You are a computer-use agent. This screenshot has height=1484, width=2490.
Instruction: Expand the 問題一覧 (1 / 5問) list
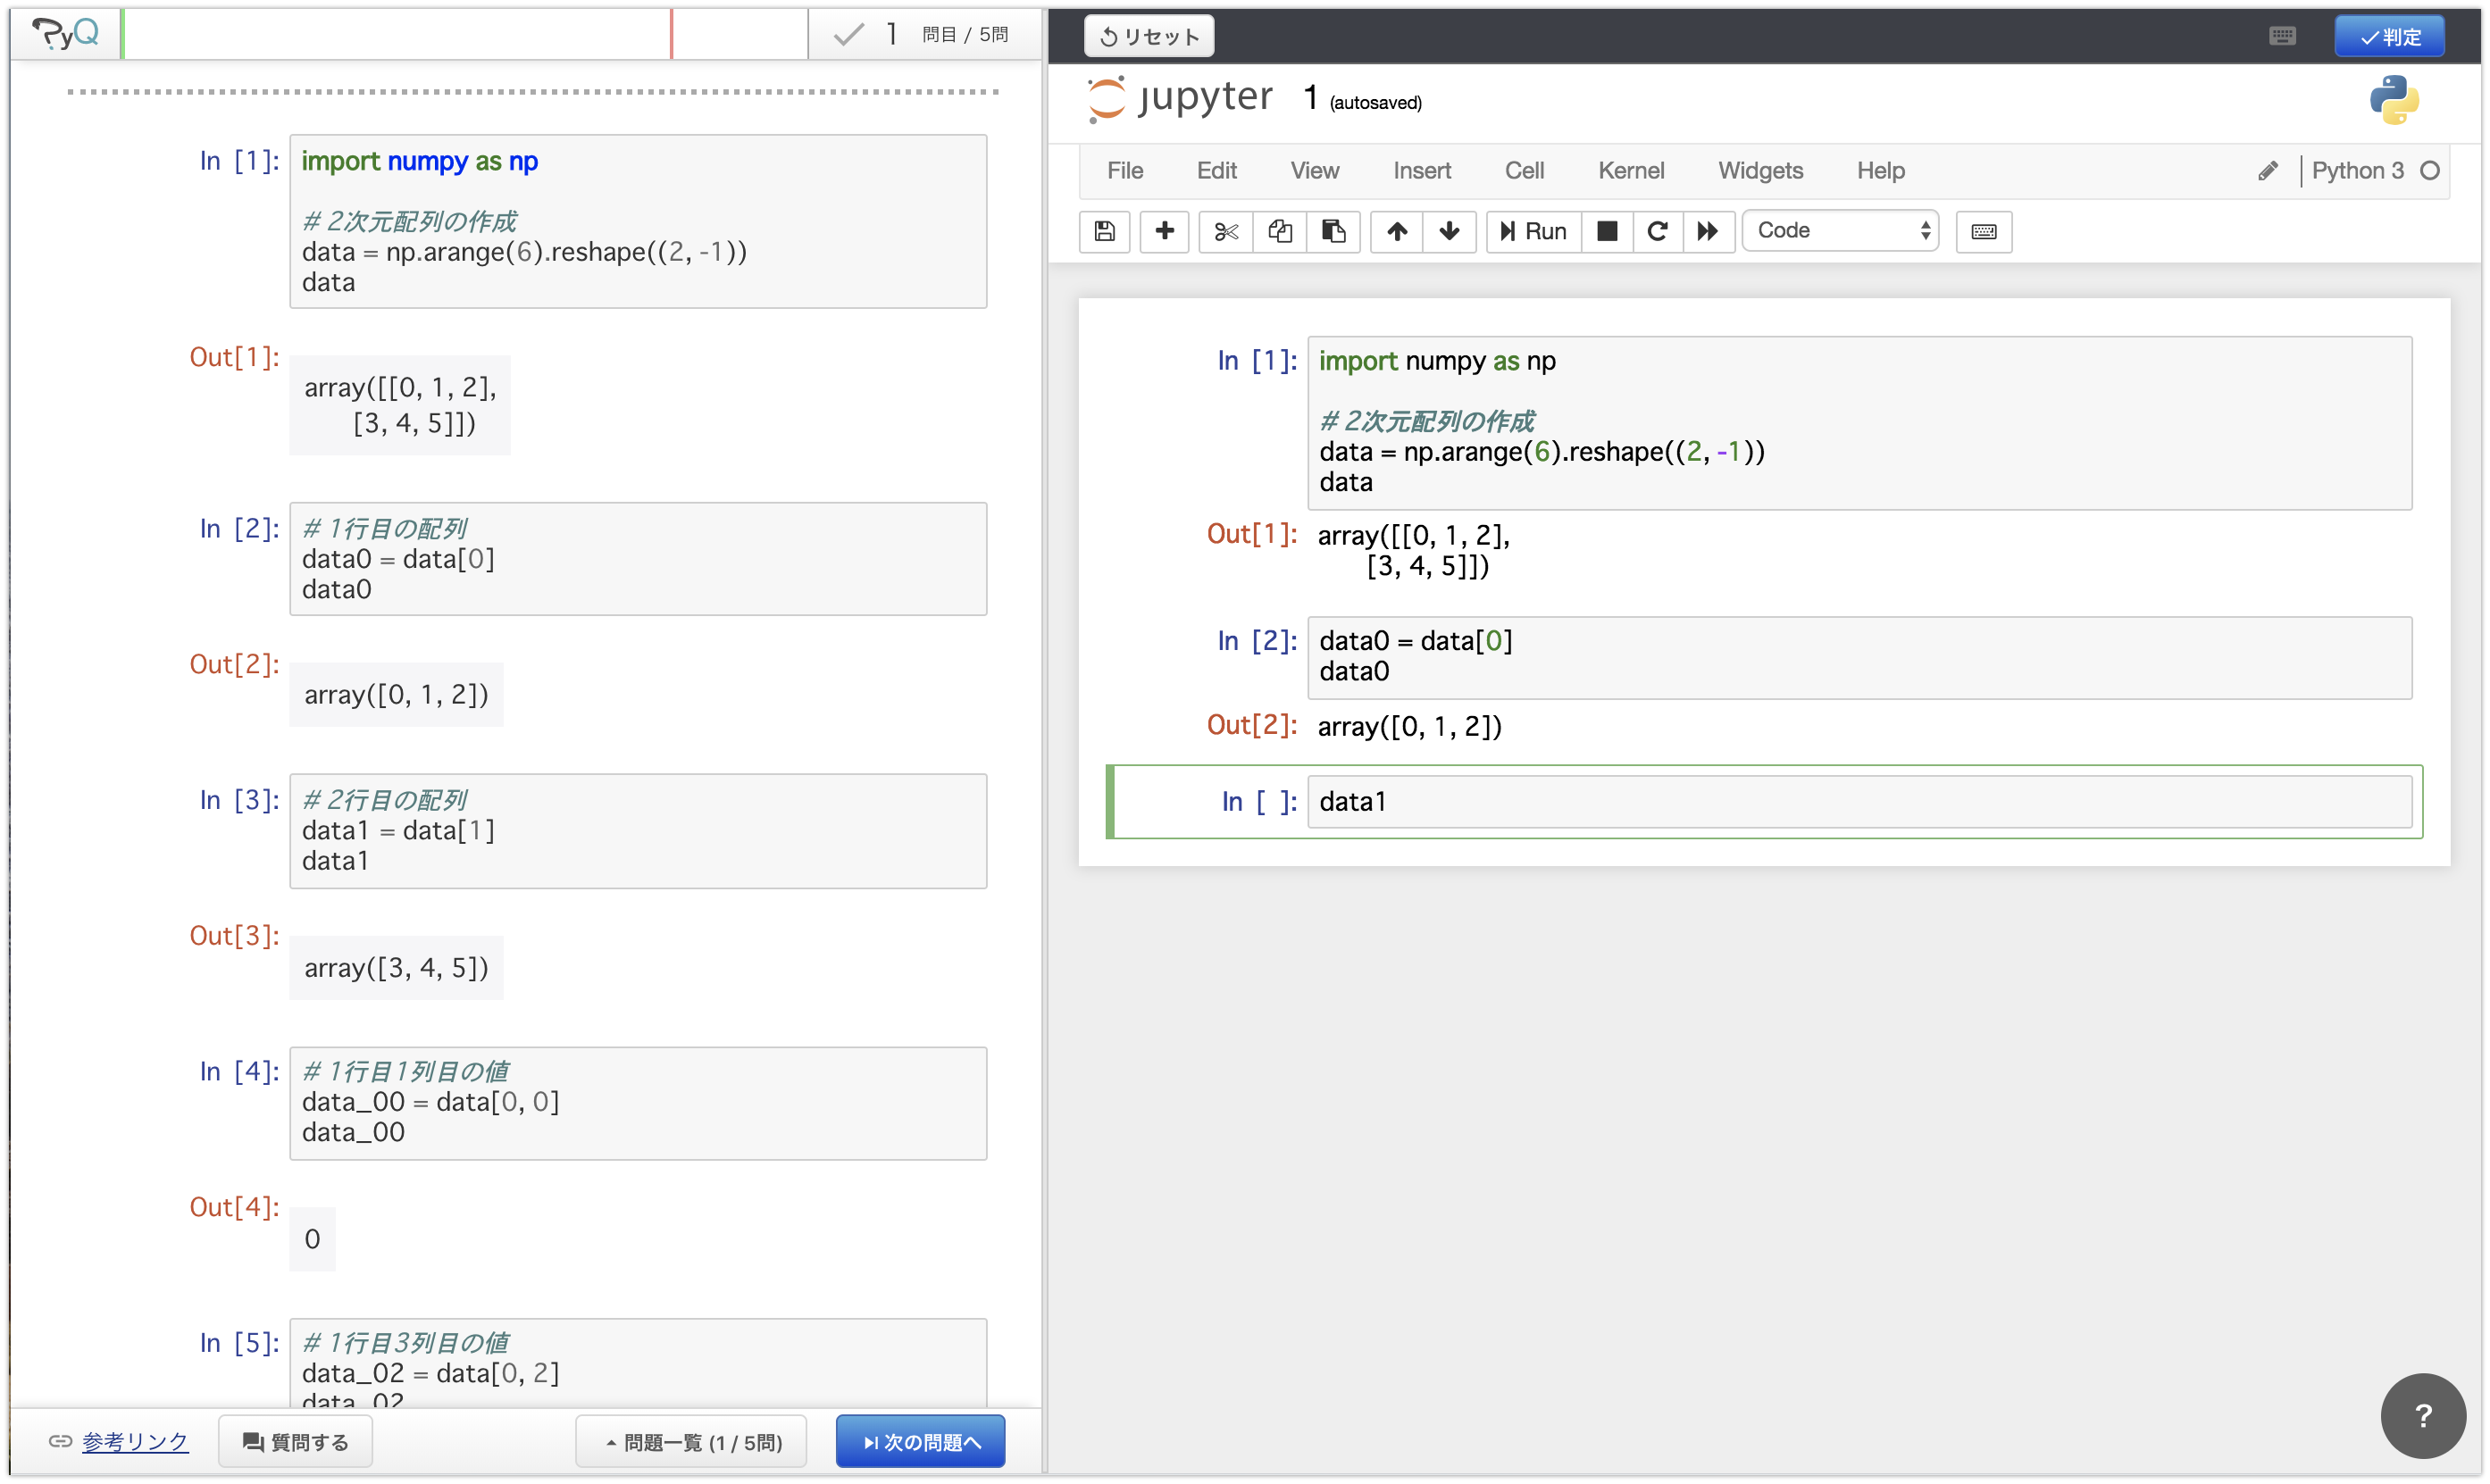pos(692,1442)
